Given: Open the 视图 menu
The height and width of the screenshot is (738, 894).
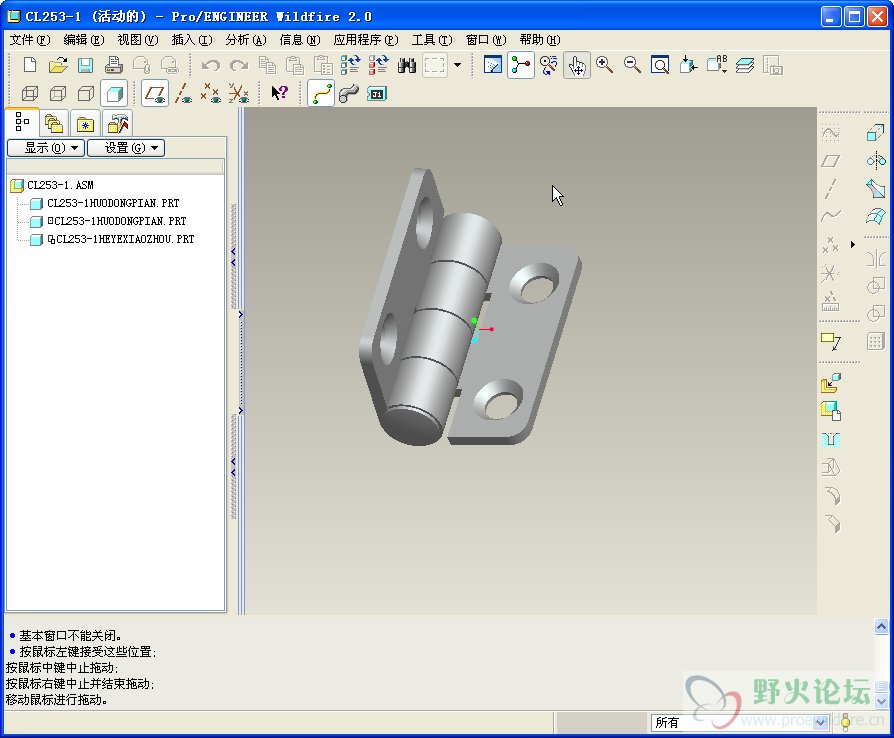Looking at the screenshot, I should 138,39.
